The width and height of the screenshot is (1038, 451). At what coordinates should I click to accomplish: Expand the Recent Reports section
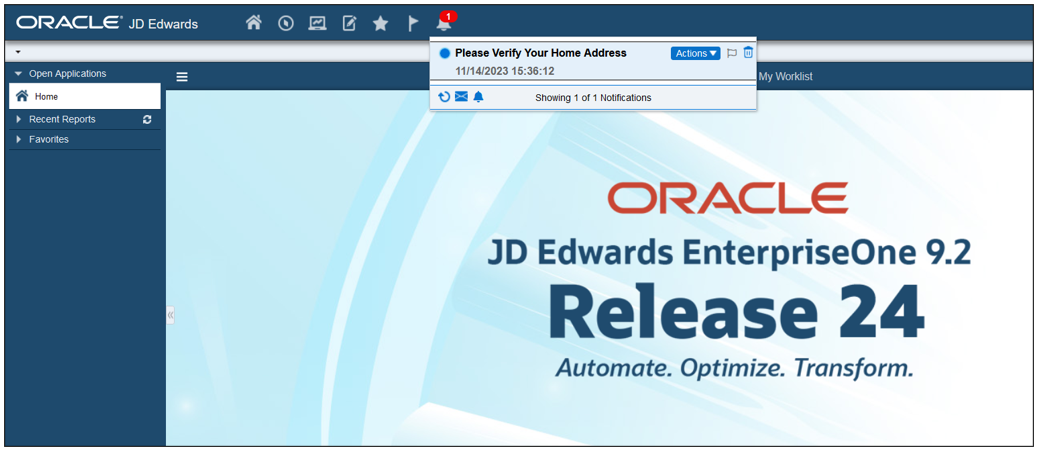[19, 119]
